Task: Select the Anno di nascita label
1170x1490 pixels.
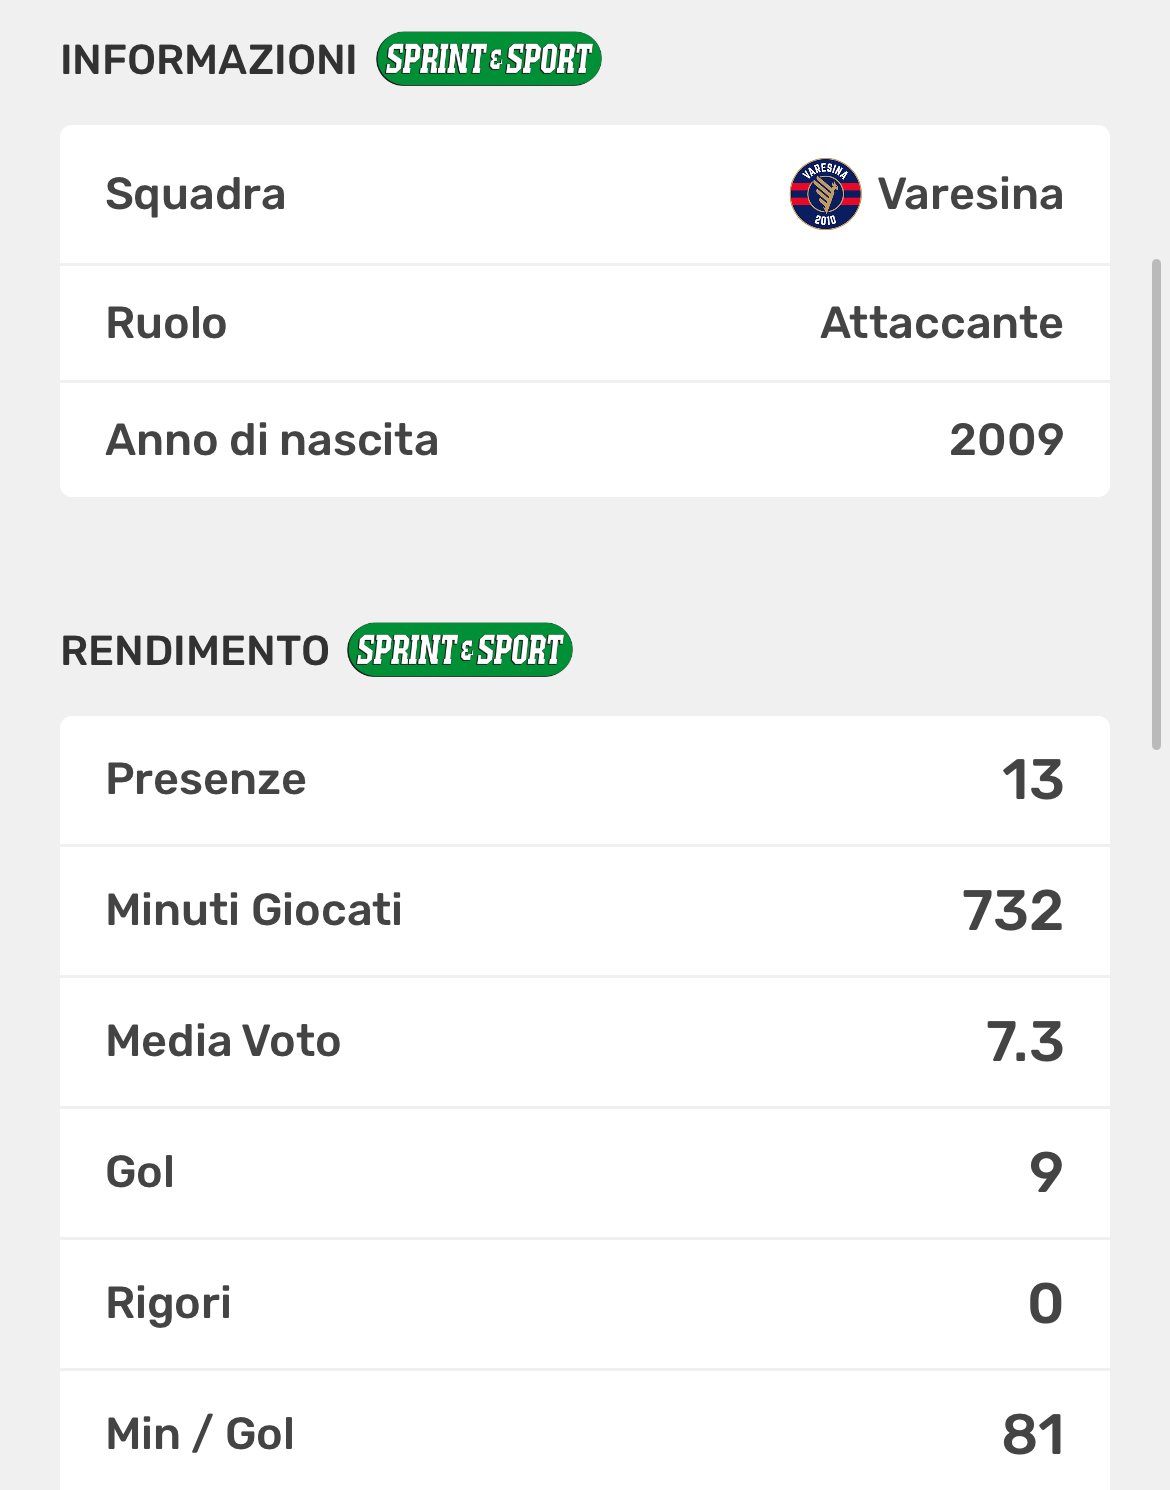Action: click(272, 440)
